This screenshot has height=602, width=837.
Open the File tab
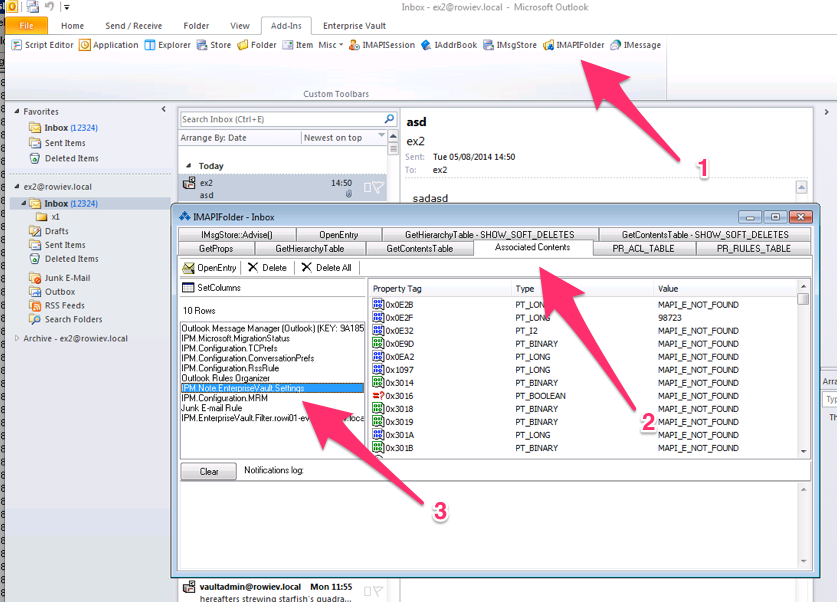26,26
